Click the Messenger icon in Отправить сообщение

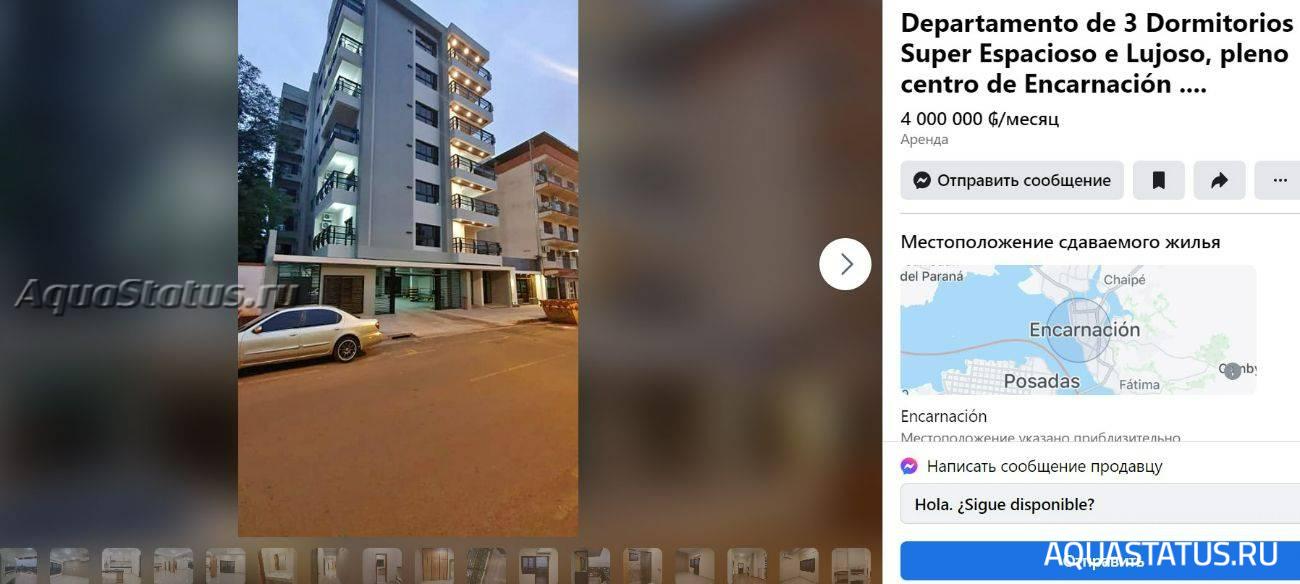[x=922, y=181]
